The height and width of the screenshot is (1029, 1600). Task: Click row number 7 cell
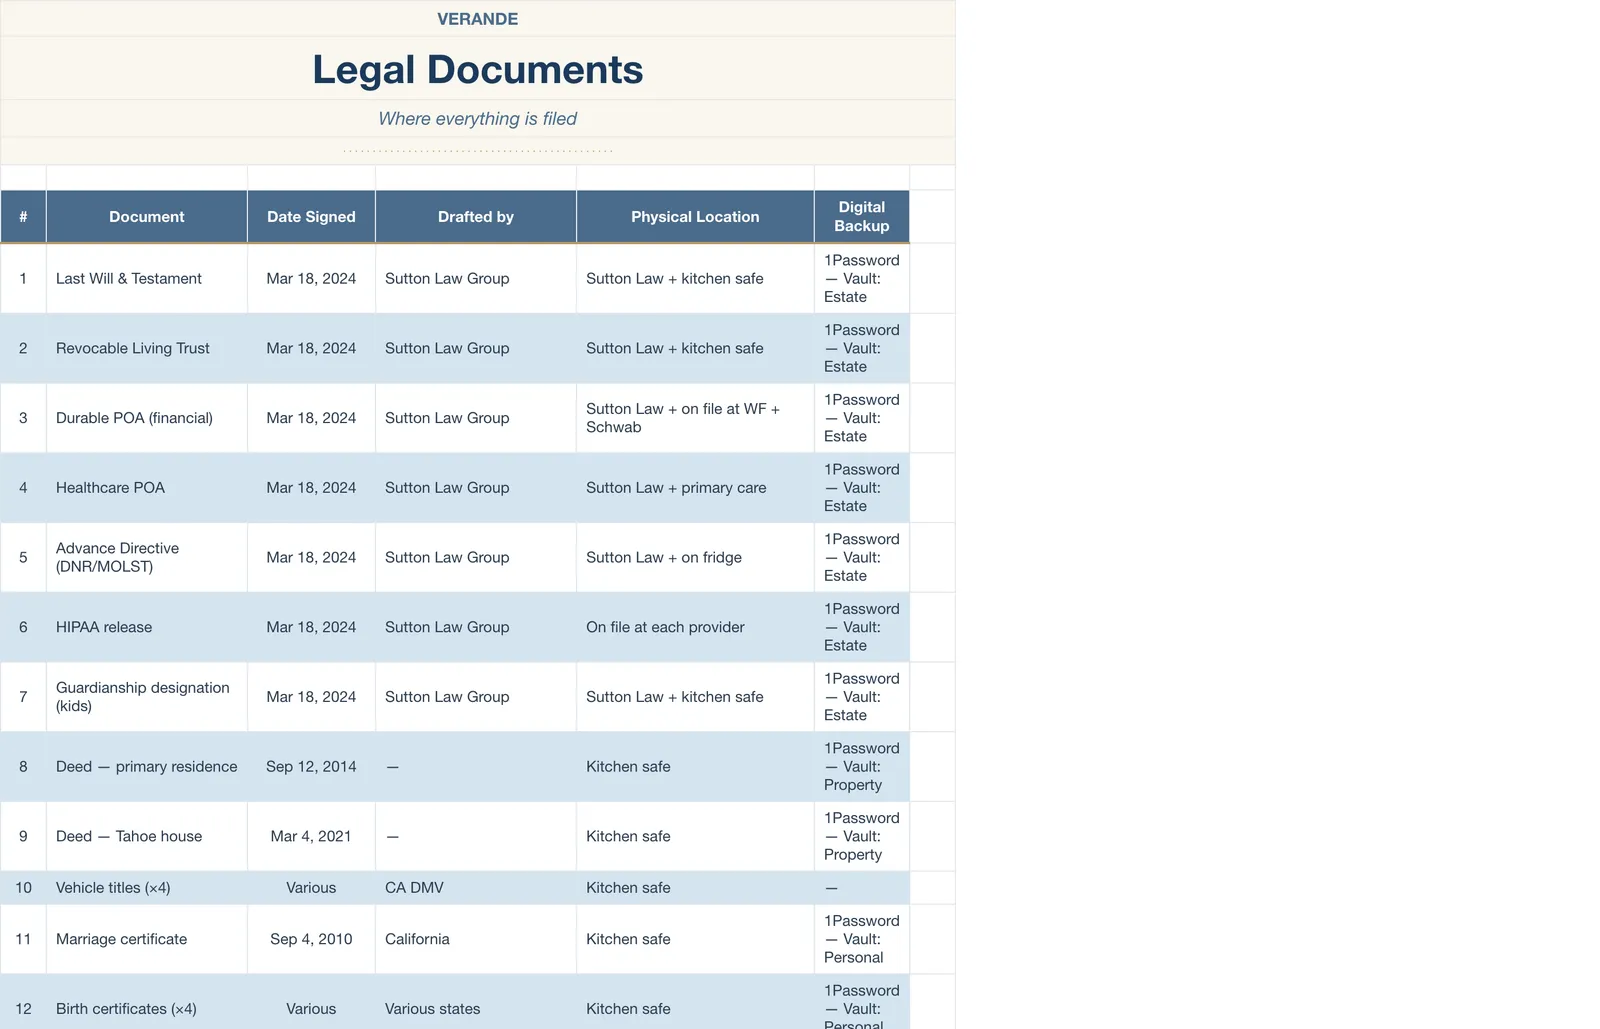[23, 697]
